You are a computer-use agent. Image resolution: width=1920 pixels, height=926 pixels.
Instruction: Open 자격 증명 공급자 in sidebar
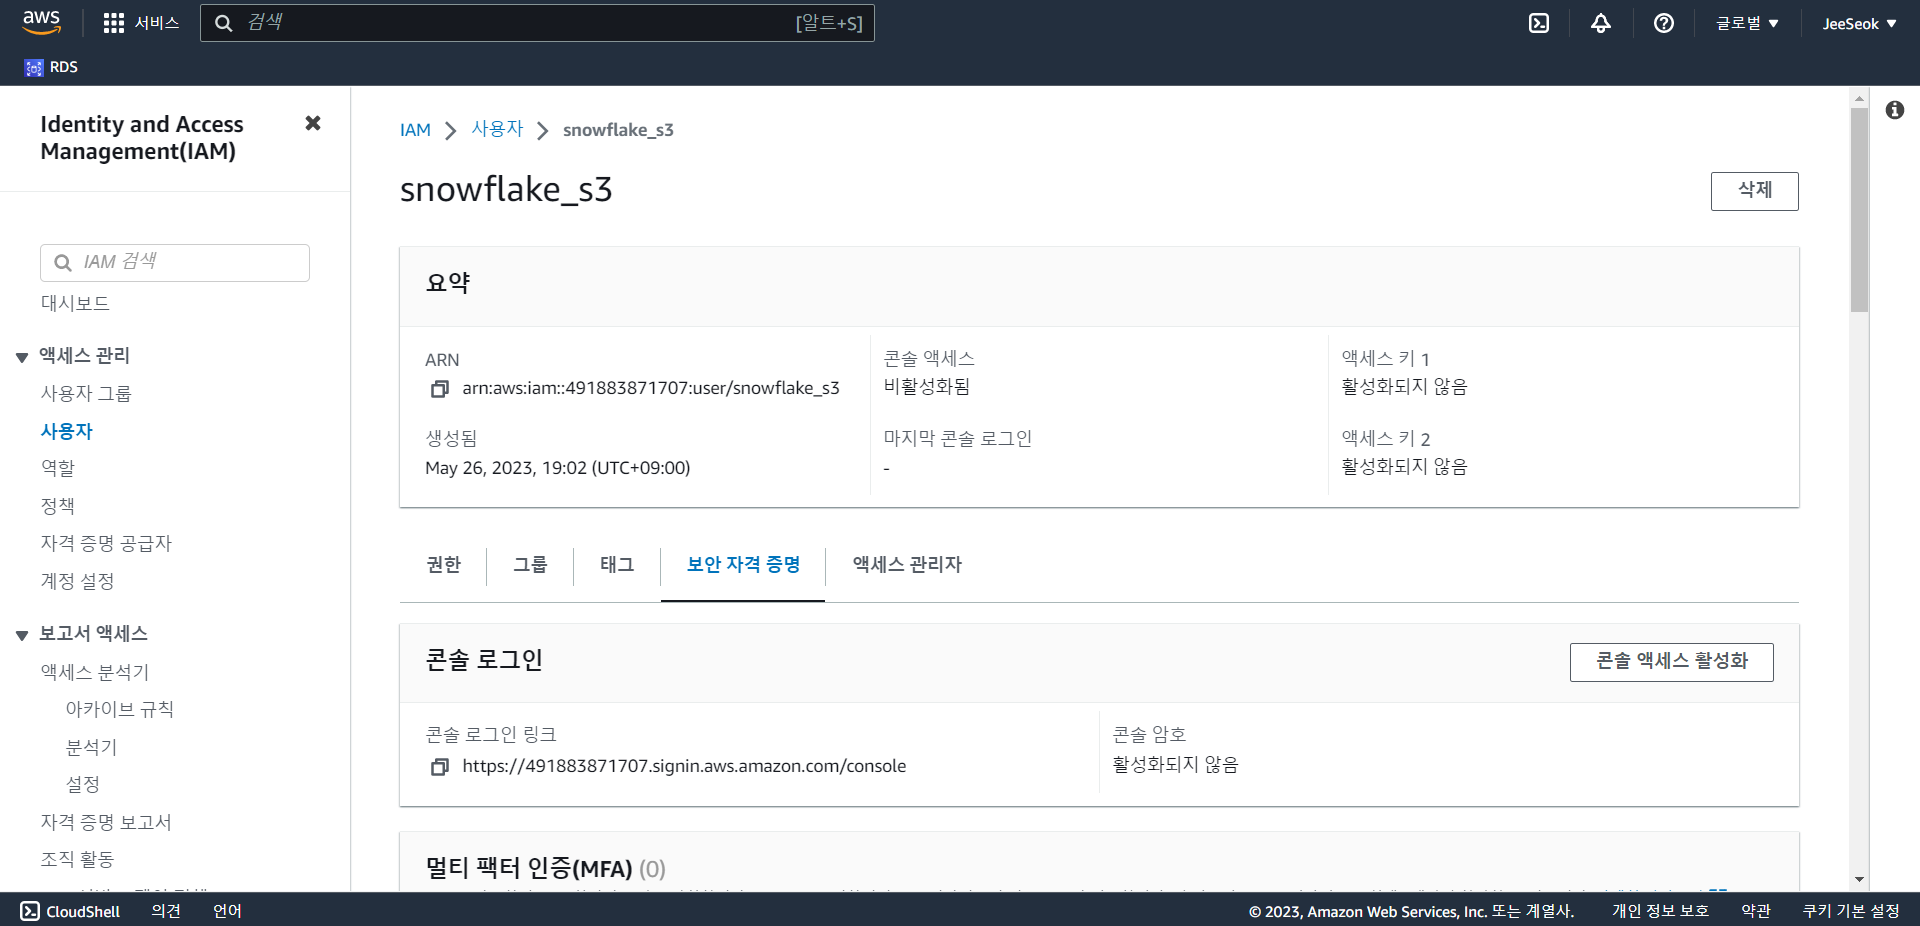click(106, 543)
